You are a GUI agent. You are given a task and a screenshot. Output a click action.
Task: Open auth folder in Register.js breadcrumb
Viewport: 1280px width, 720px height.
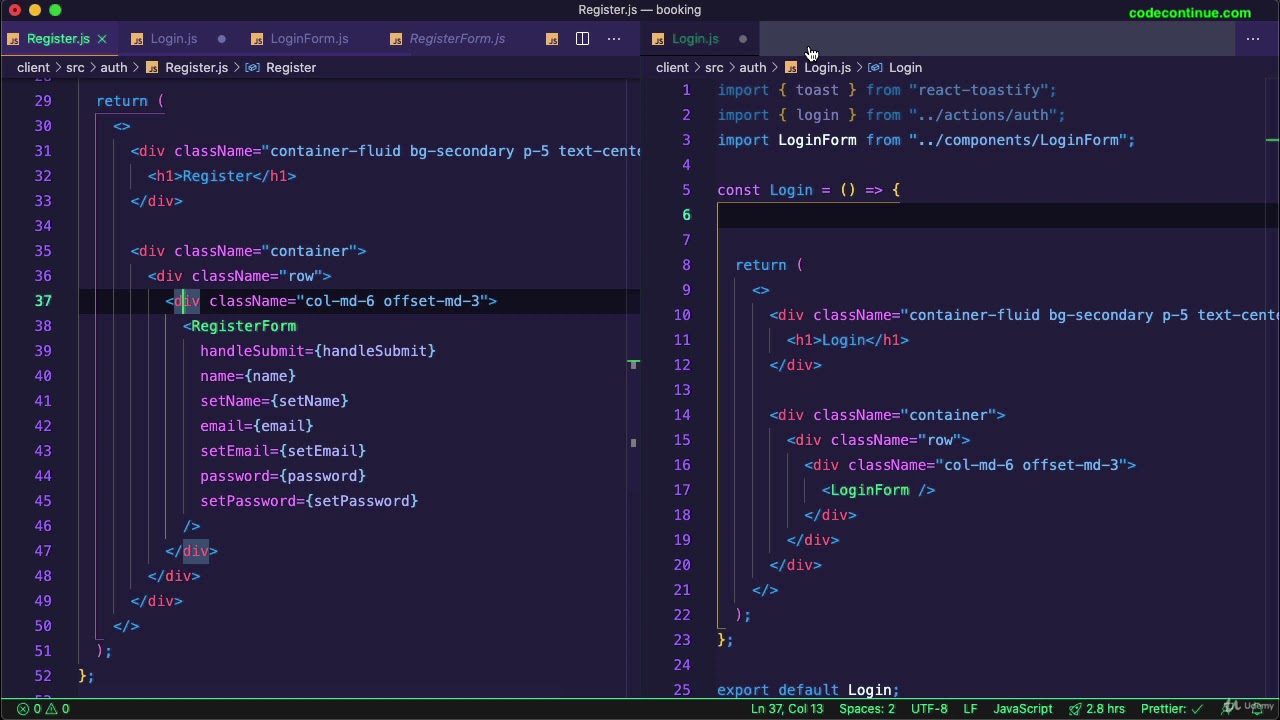pos(113,67)
